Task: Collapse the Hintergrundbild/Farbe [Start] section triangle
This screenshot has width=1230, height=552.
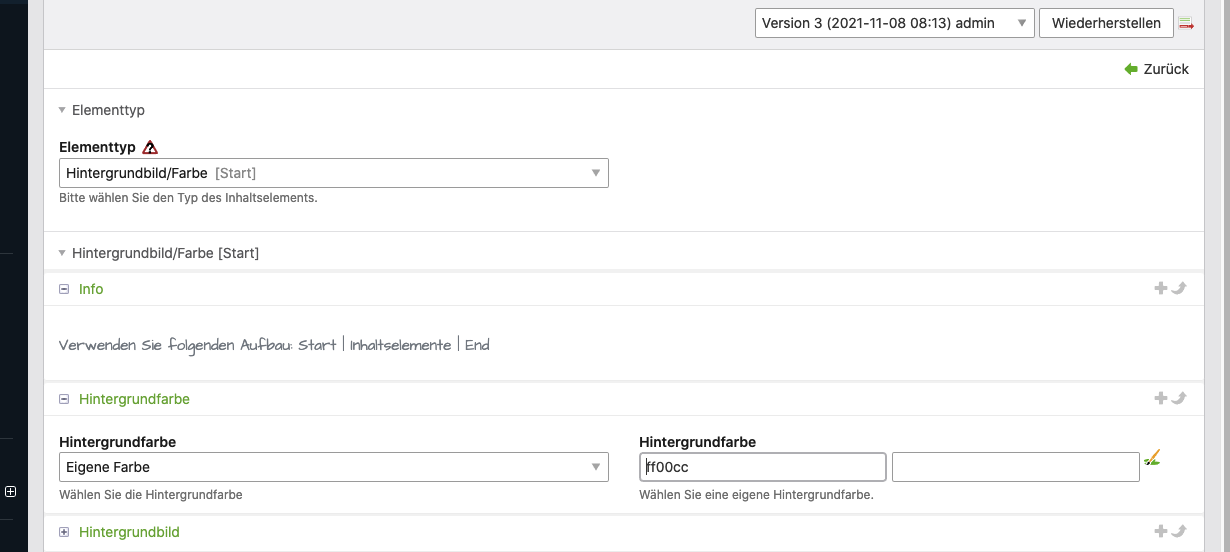Action: tap(62, 253)
